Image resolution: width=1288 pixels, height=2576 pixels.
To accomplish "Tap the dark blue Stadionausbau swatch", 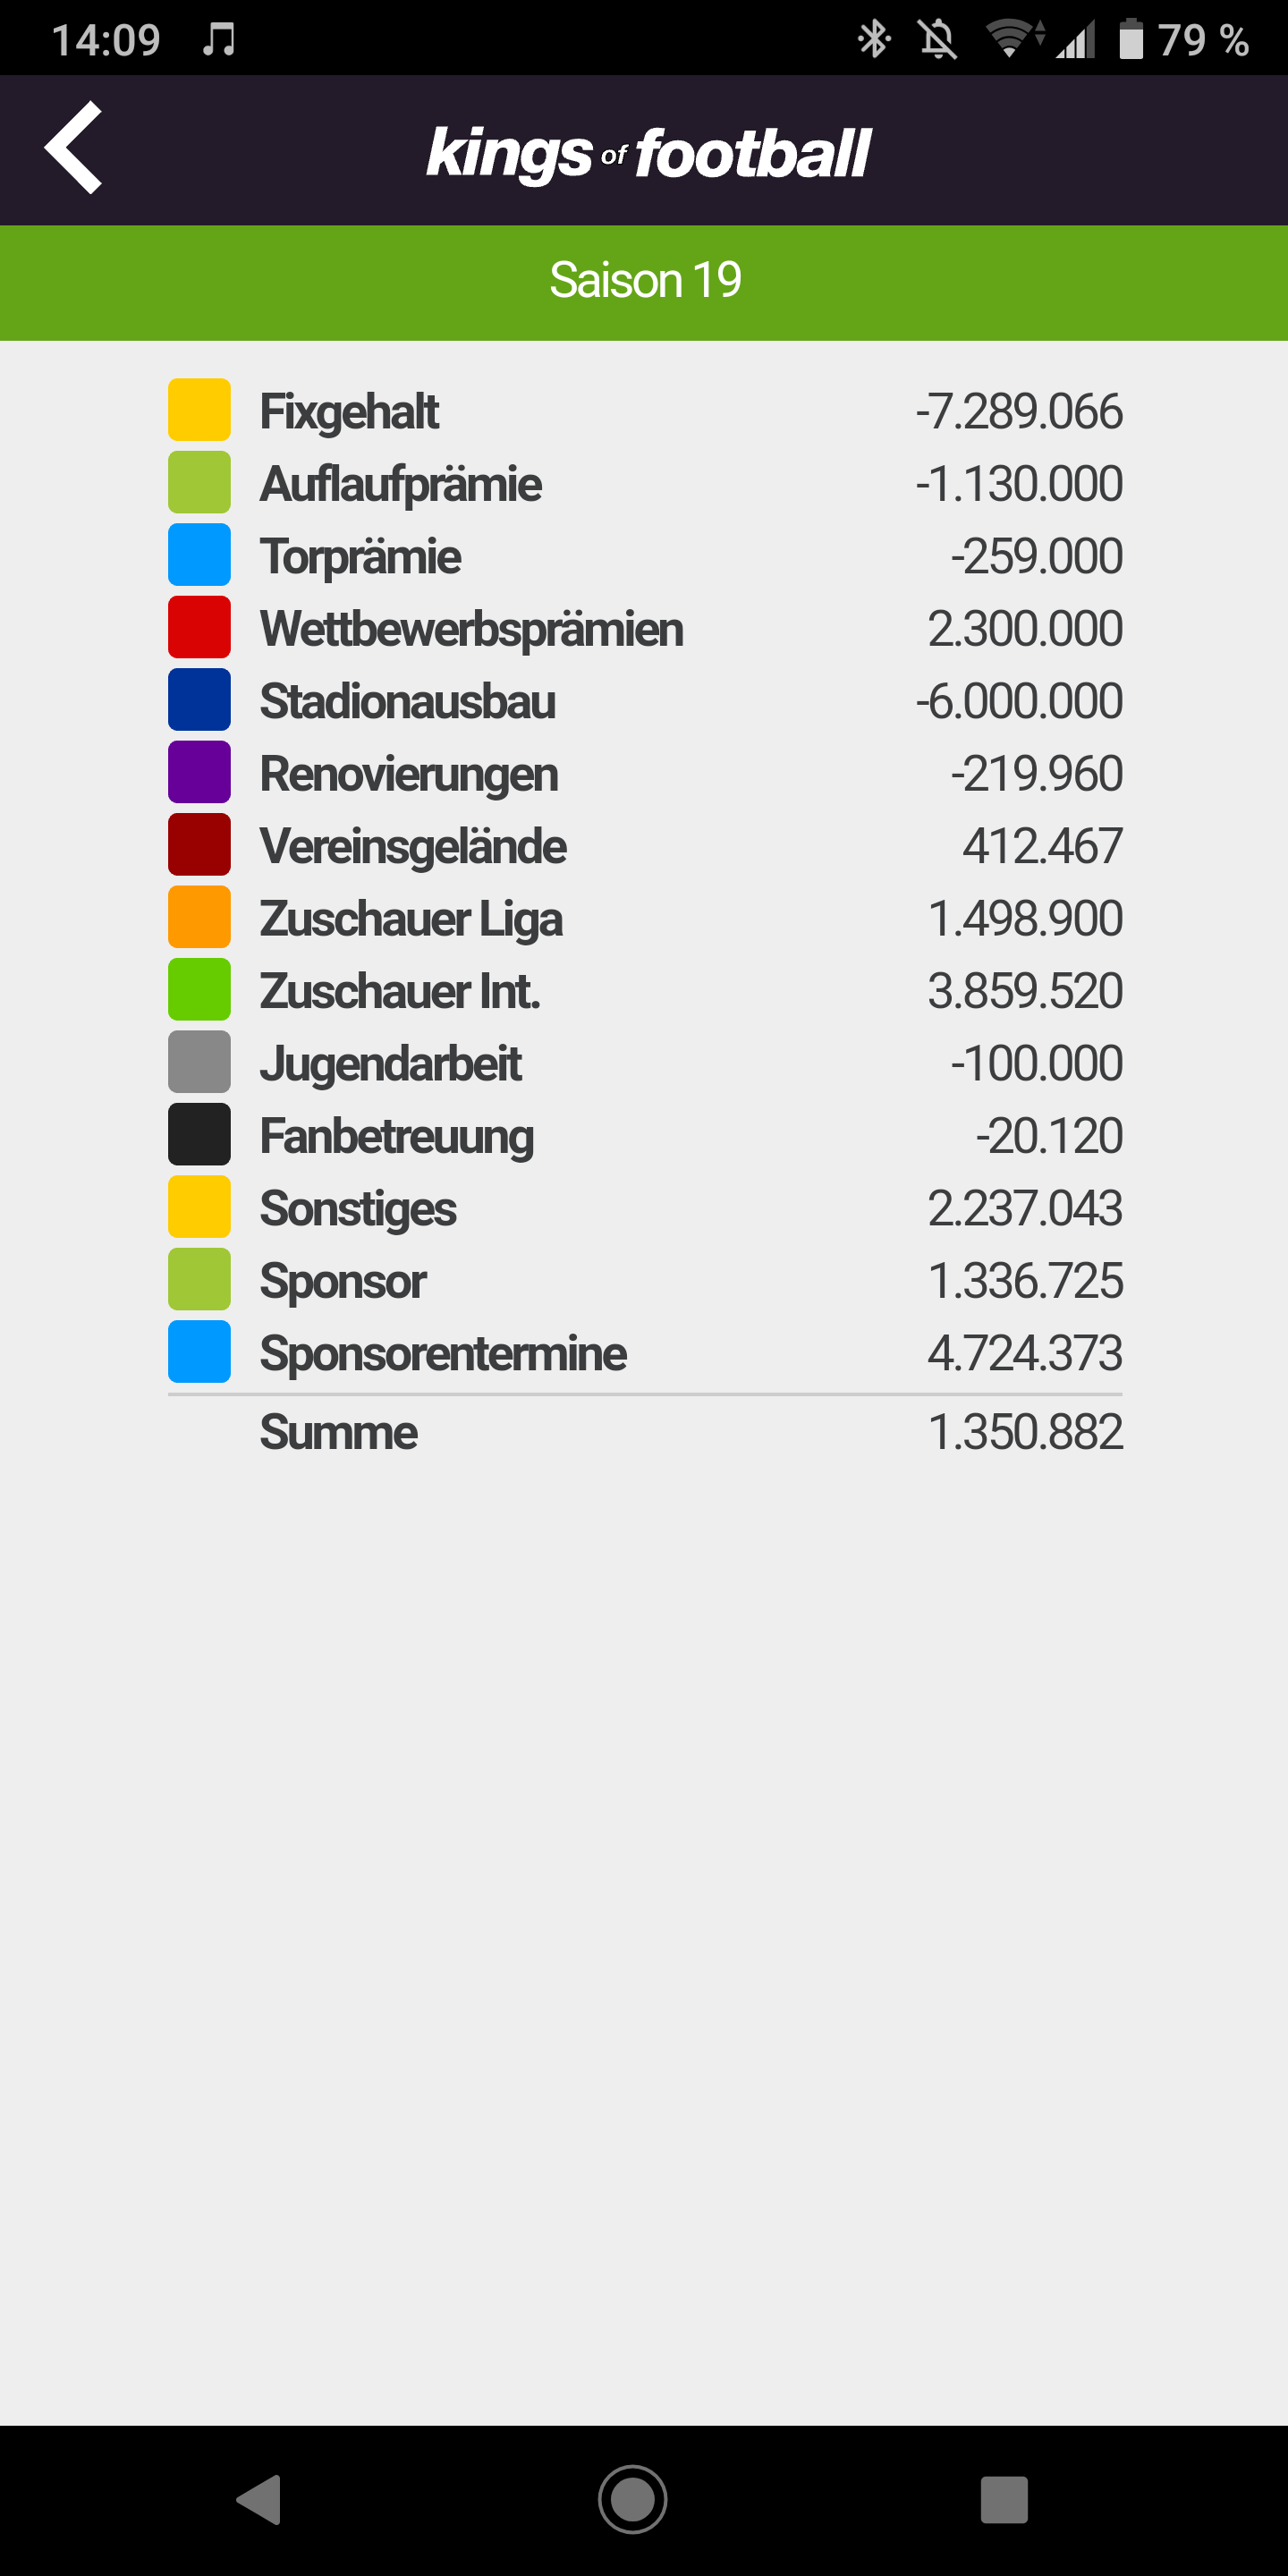I will (199, 699).
